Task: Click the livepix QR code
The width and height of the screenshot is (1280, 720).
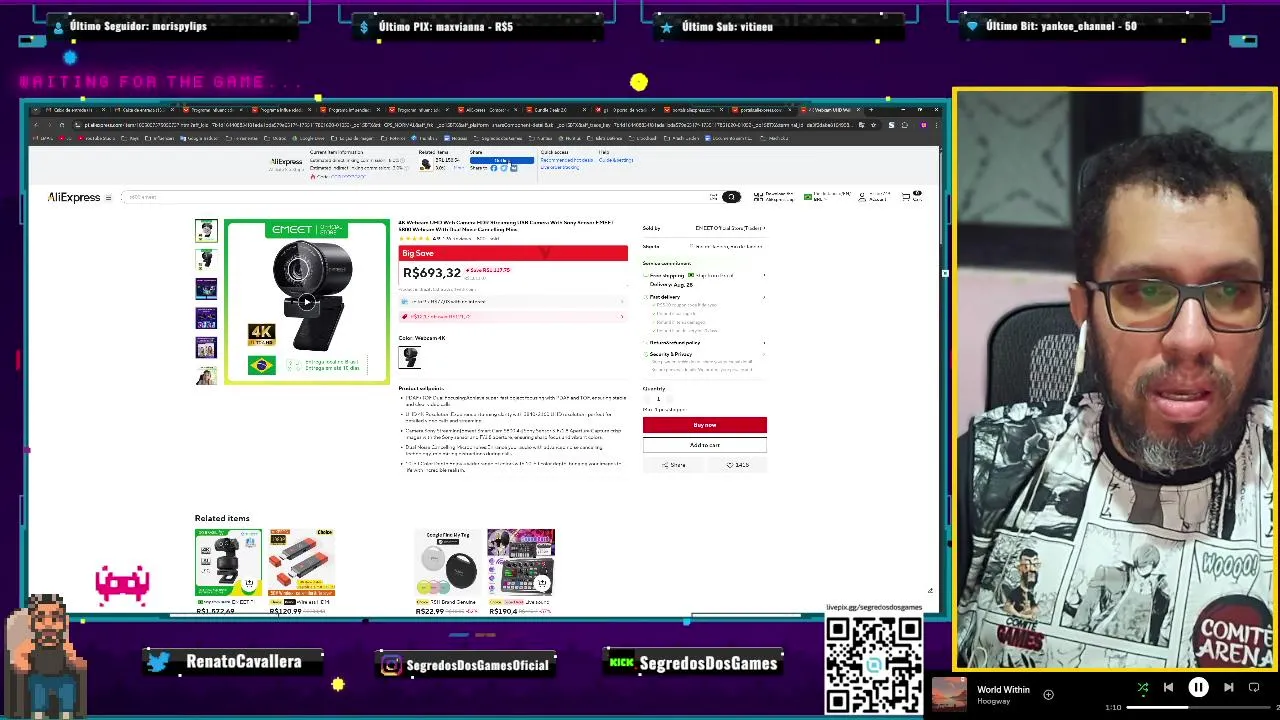Action: point(874,665)
